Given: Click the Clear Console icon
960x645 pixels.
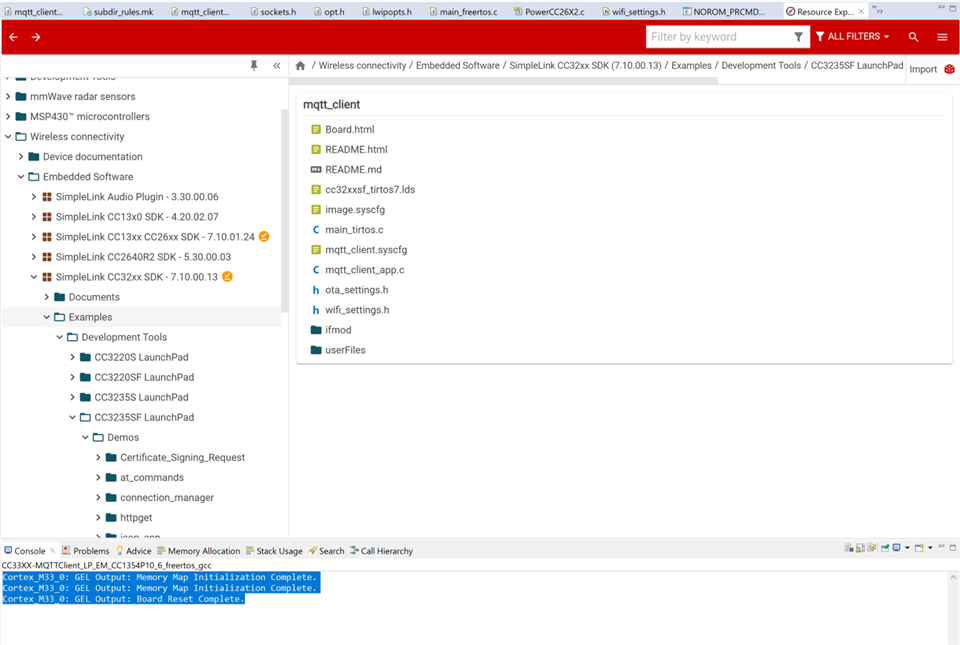Looking at the screenshot, I should [x=849, y=547].
